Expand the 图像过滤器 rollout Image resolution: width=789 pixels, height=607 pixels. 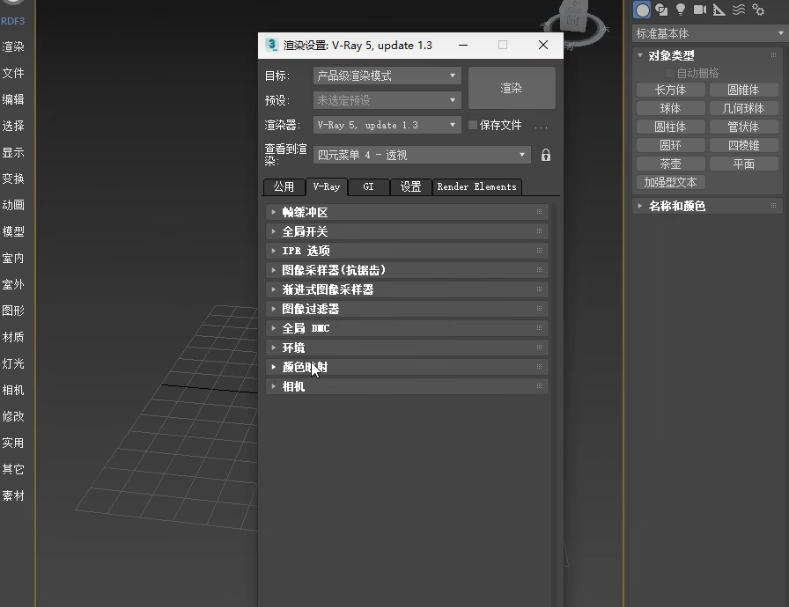(x=407, y=309)
